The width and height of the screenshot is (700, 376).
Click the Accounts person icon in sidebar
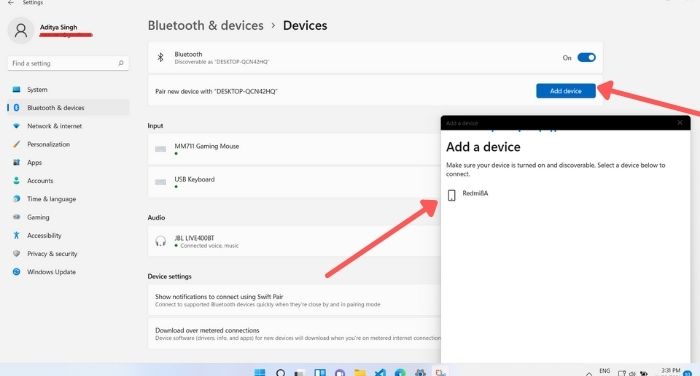pyautogui.click(x=17, y=181)
